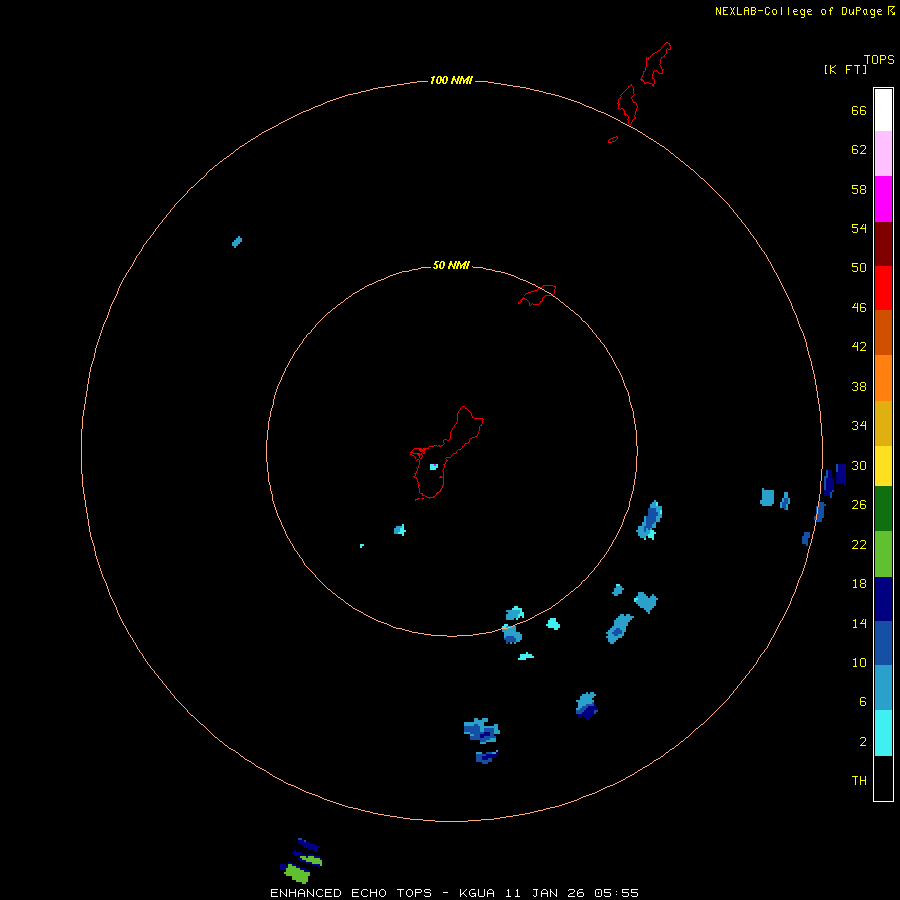The width and height of the screenshot is (900, 900).
Task: Click the cyan swatch below 6
Action: 883,733
